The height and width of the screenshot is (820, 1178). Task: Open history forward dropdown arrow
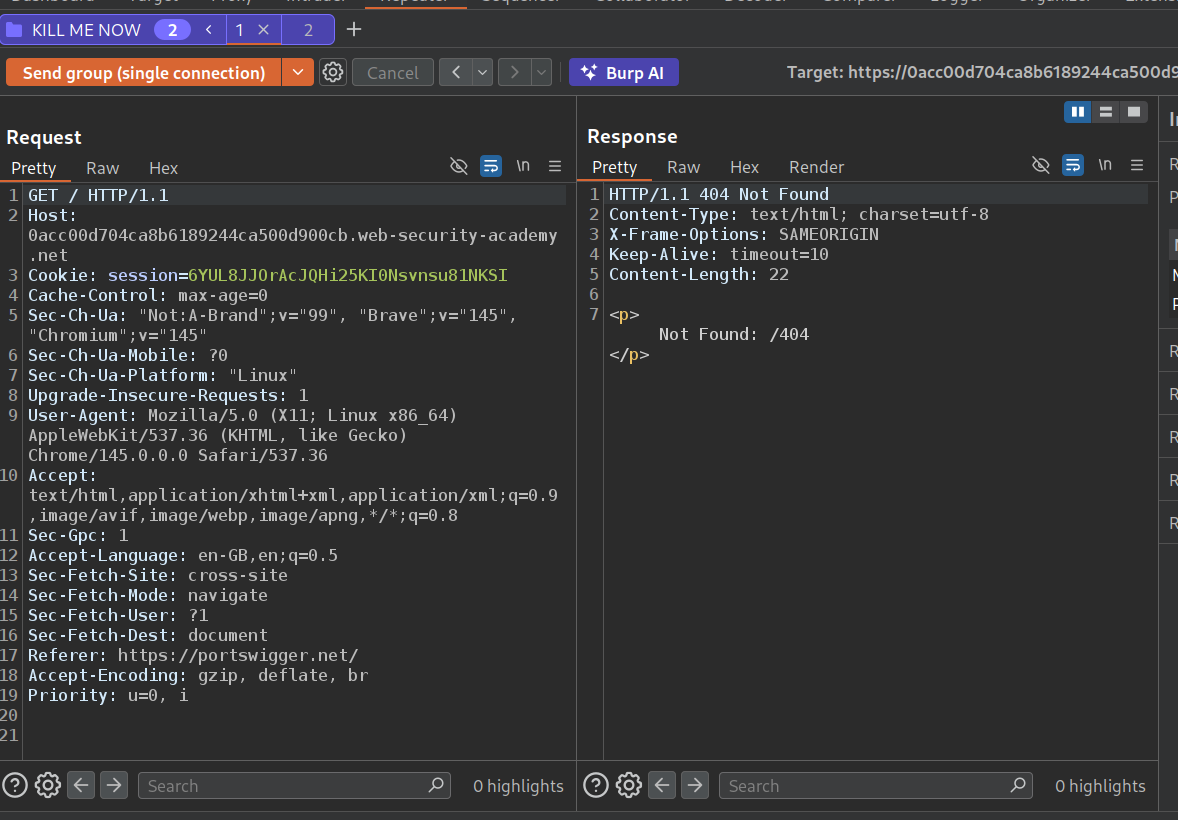[541, 73]
